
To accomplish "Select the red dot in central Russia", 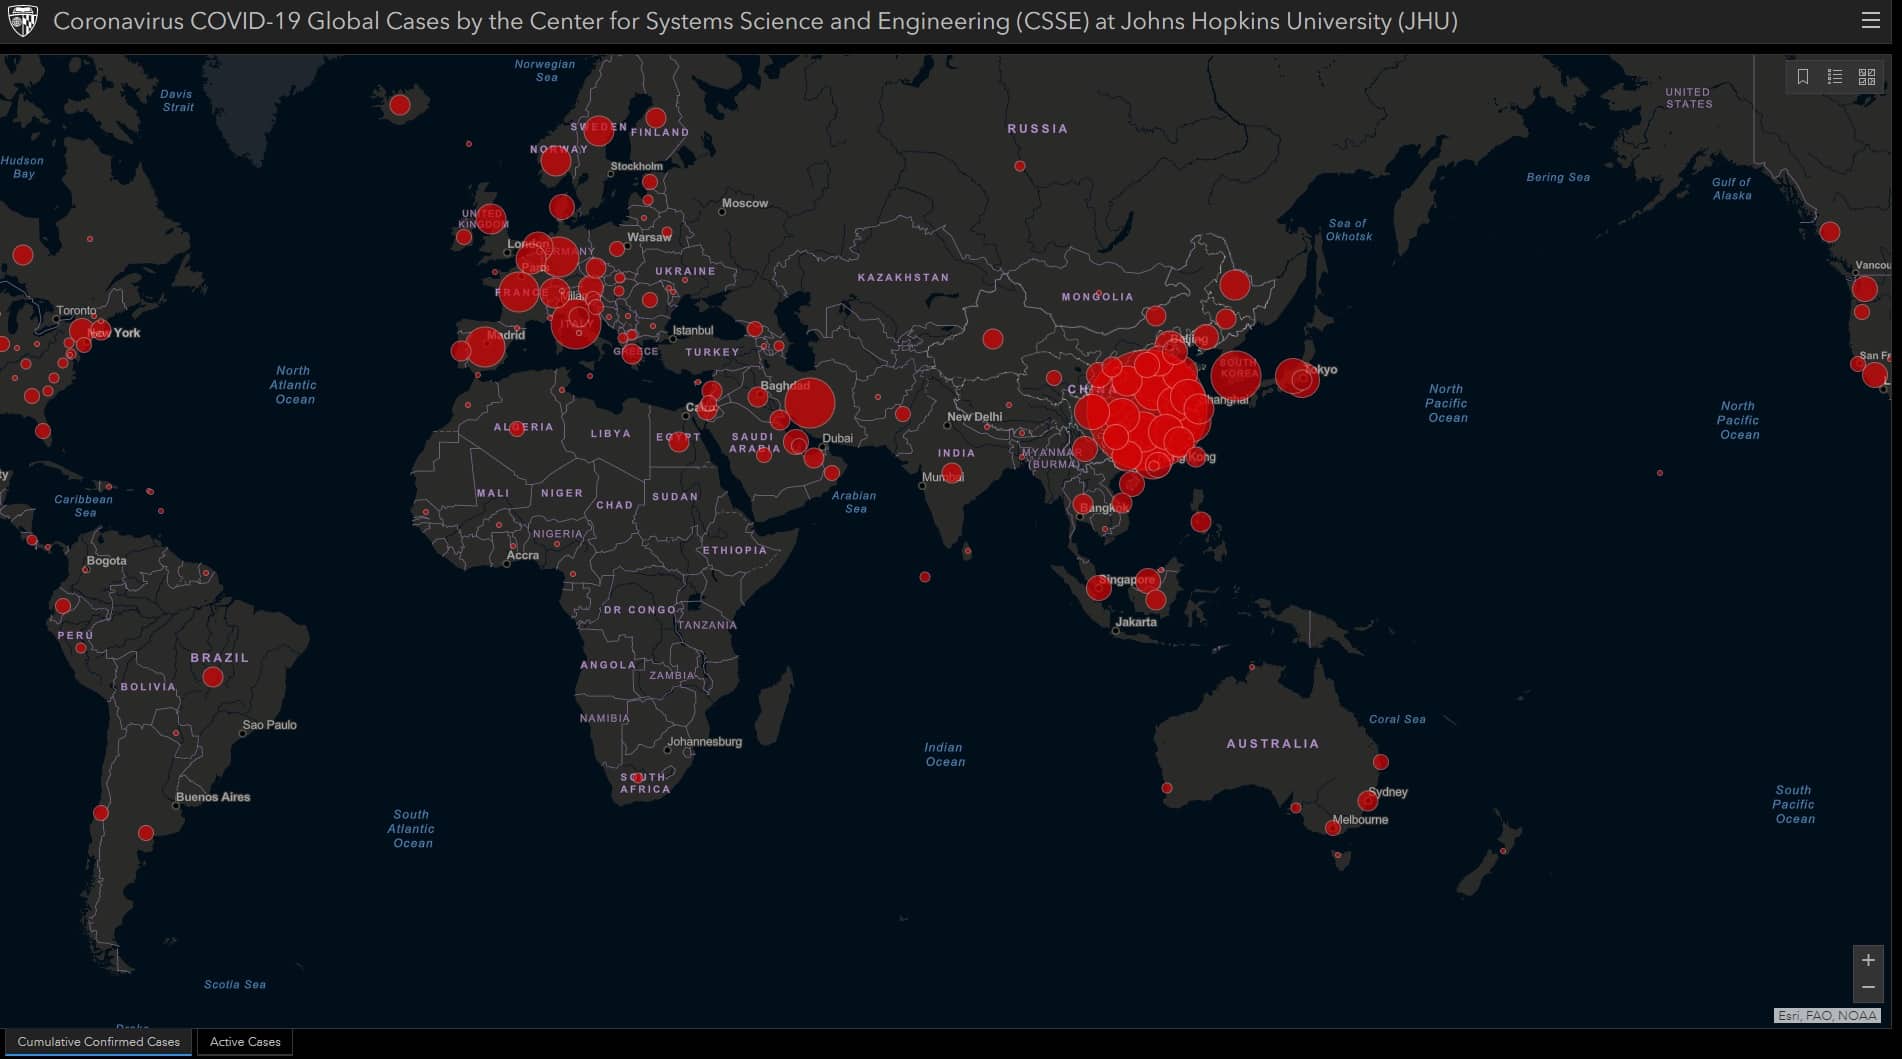I will tap(1020, 166).
